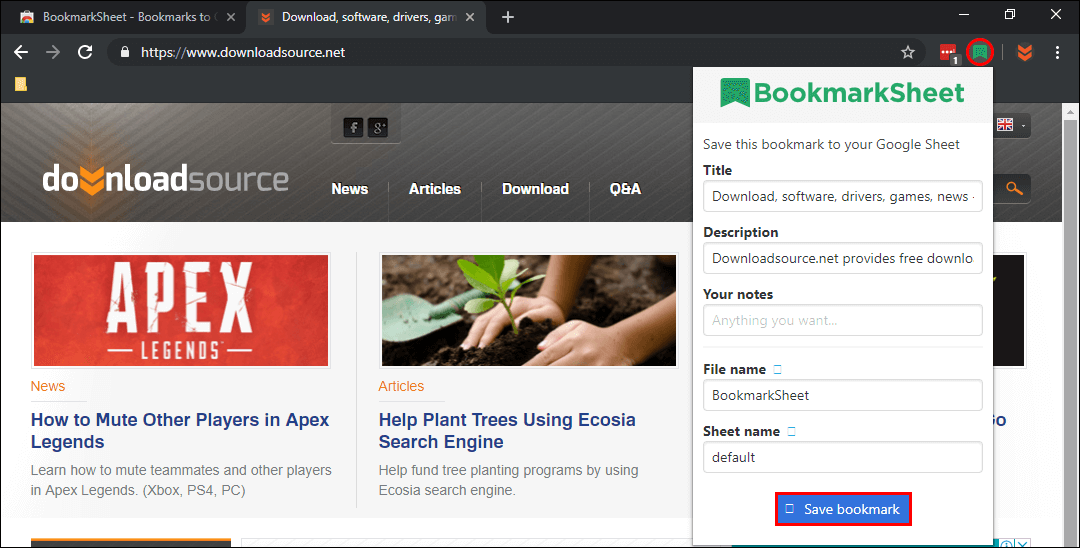Open the yellow bookmarks bar folder
Image resolution: width=1080 pixels, height=548 pixels.
click(x=21, y=84)
